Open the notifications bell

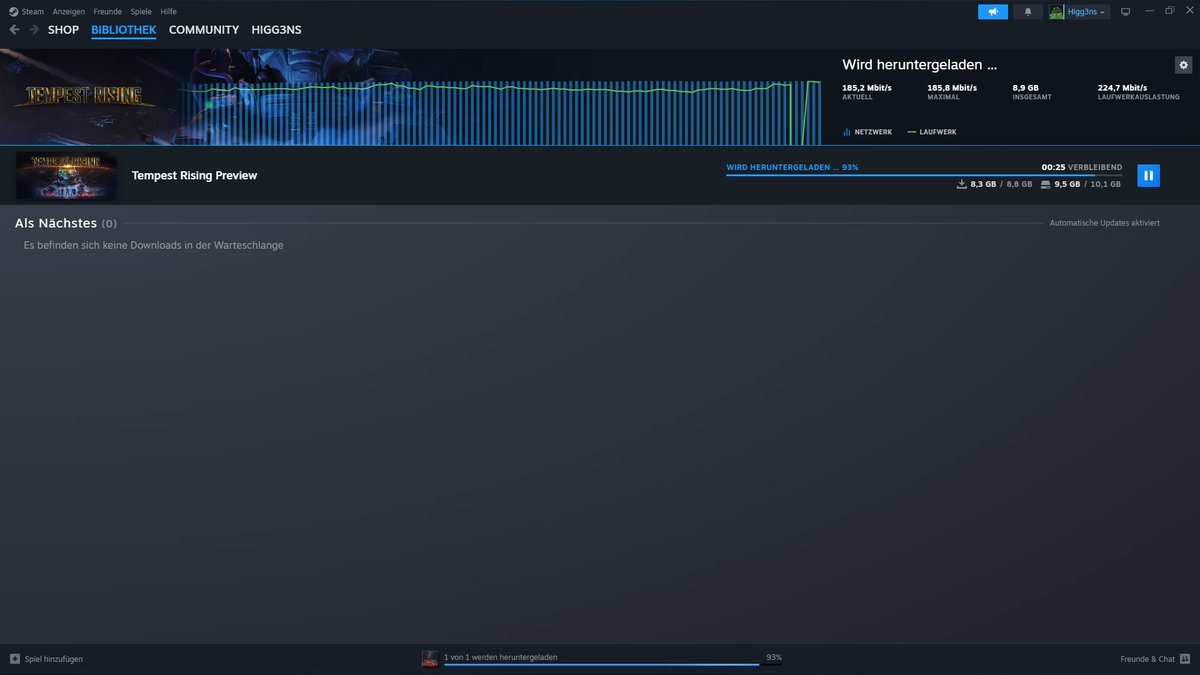pos(1027,12)
